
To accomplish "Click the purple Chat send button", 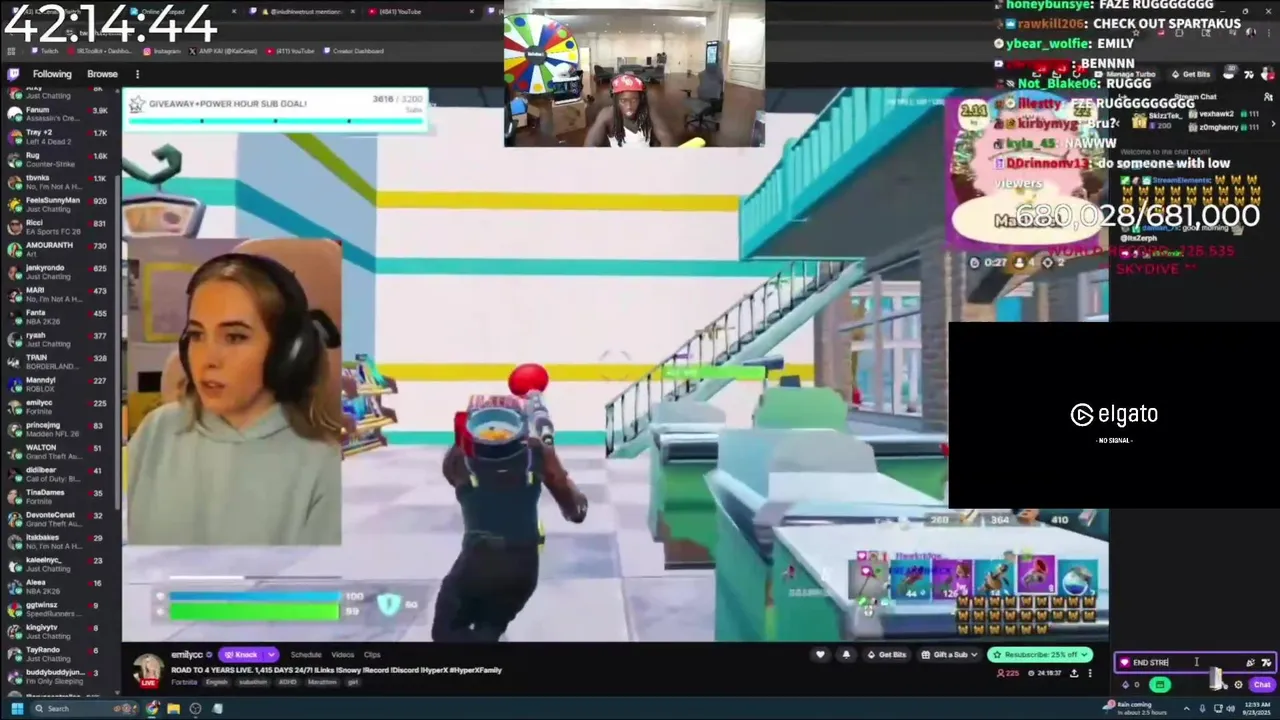I will [x=1262, y=685].
